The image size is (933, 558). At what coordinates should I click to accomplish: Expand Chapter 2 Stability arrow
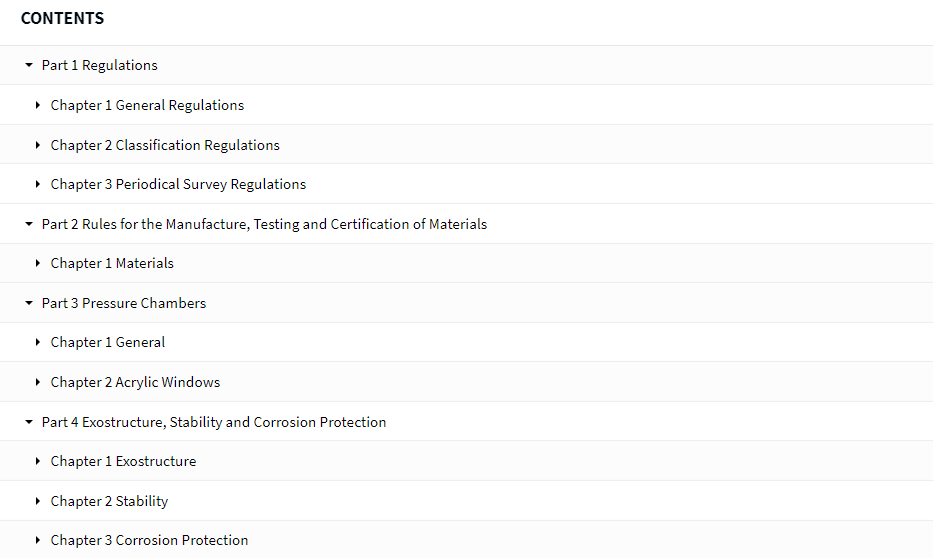coord(38,501)
